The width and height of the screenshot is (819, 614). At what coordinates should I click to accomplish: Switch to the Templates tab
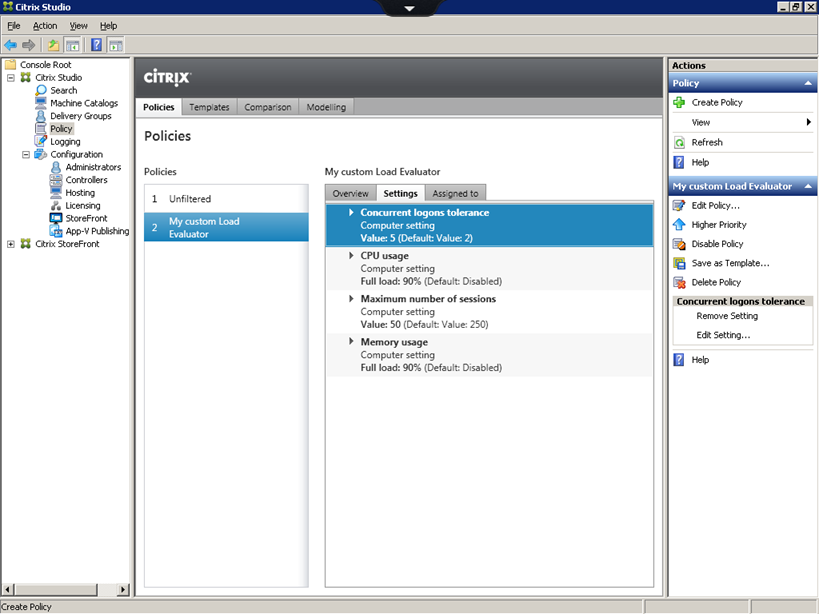pyautogui.click(x=209, y=107)
